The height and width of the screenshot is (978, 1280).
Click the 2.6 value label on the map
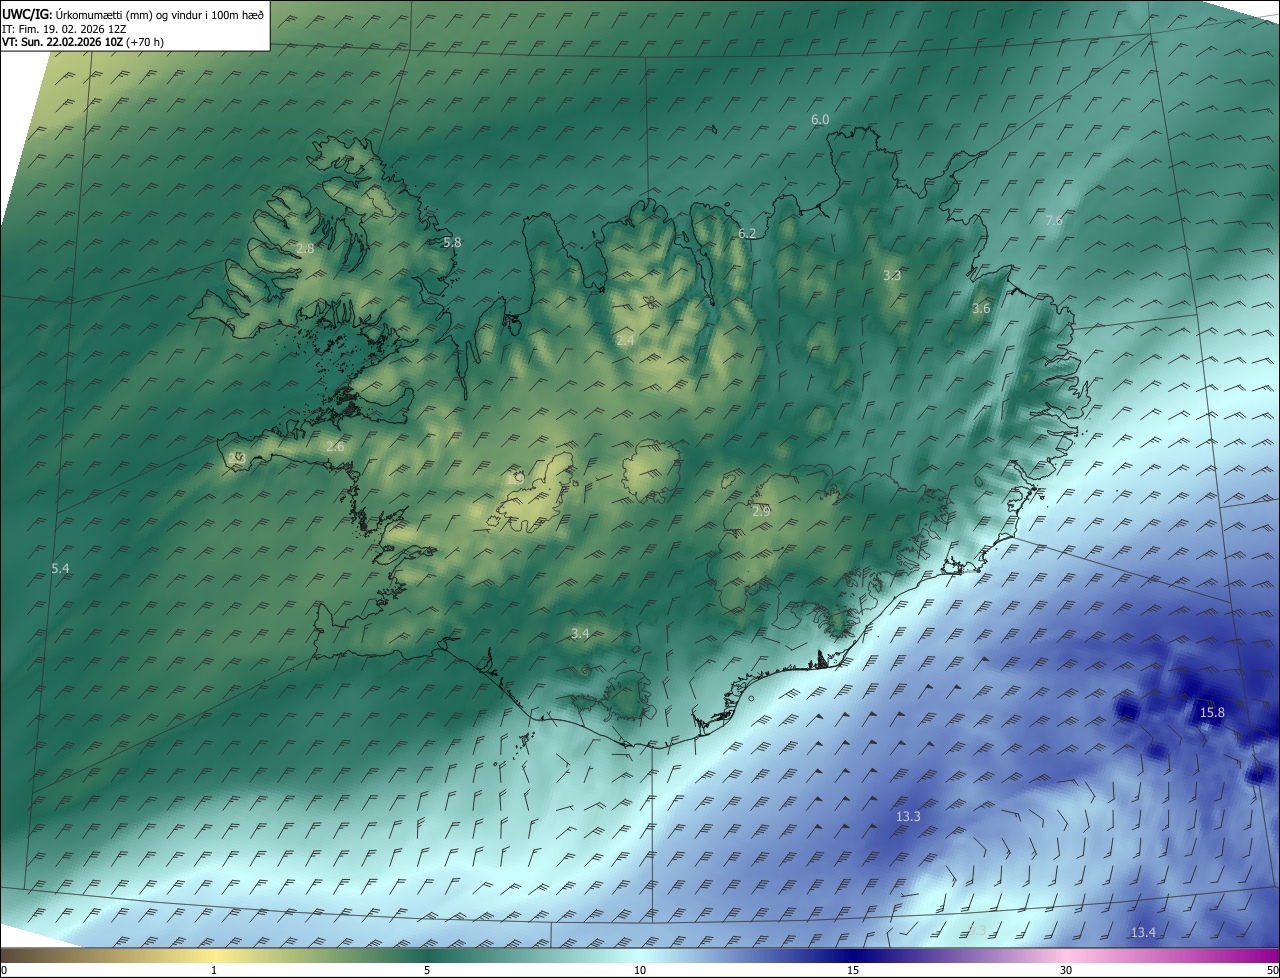[x=335, y=446]
